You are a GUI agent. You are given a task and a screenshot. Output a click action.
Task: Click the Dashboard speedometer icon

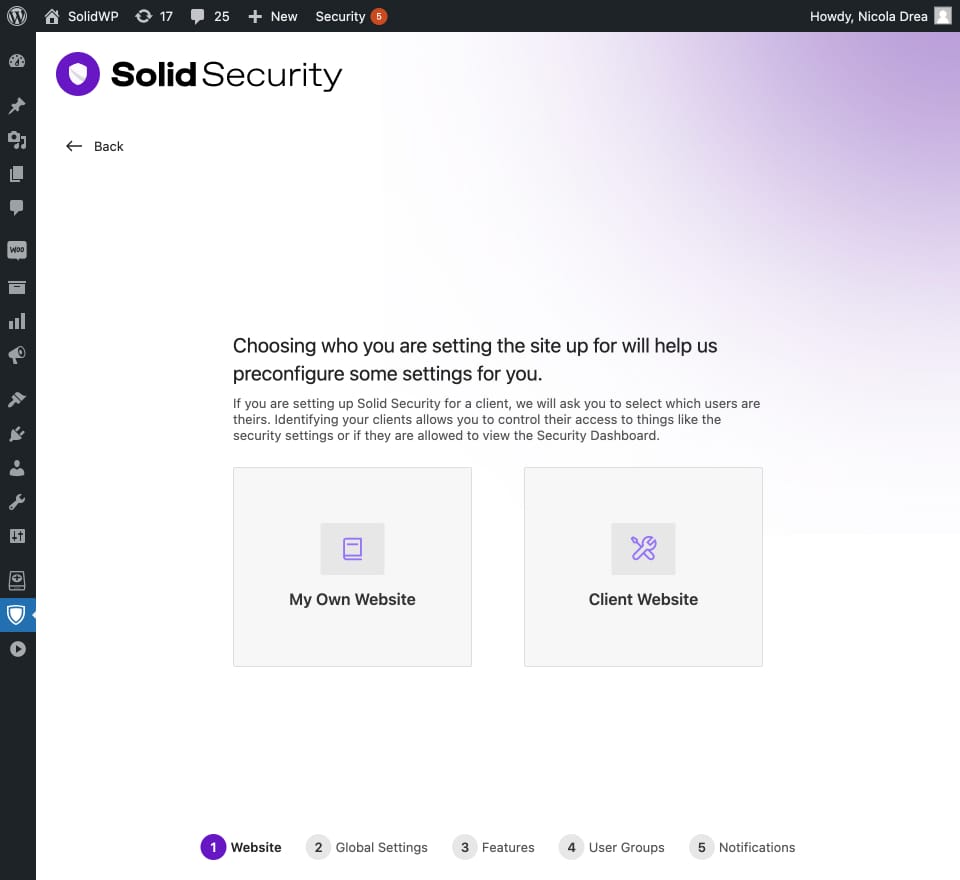[16, 61]
